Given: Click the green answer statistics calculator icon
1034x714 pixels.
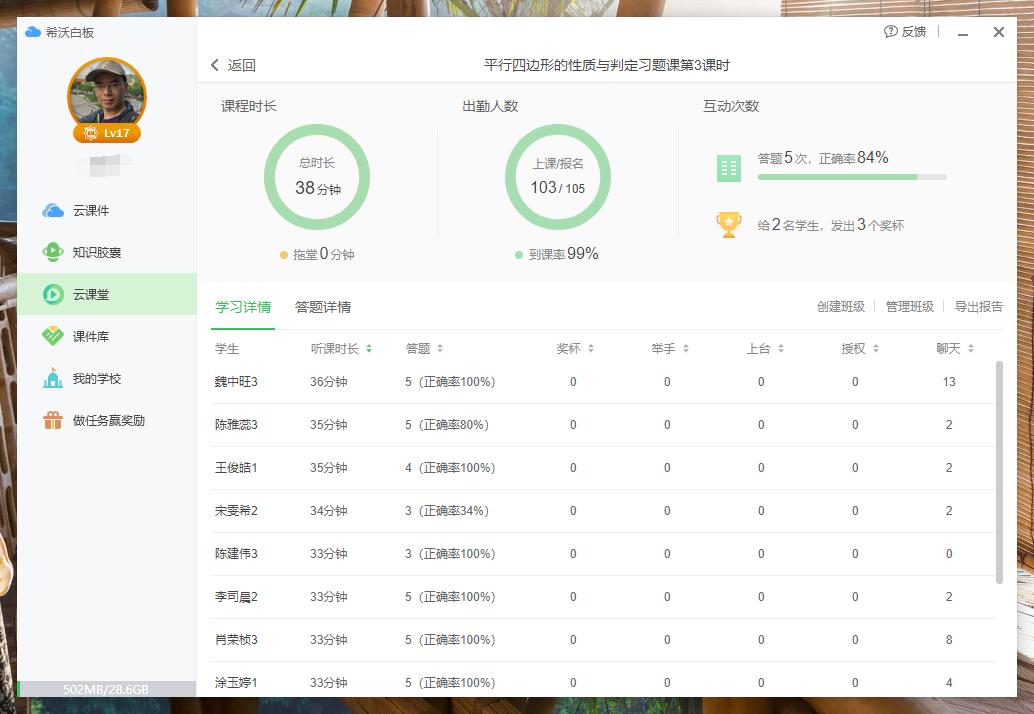Looking at the screenshot, I should point(729,167).
